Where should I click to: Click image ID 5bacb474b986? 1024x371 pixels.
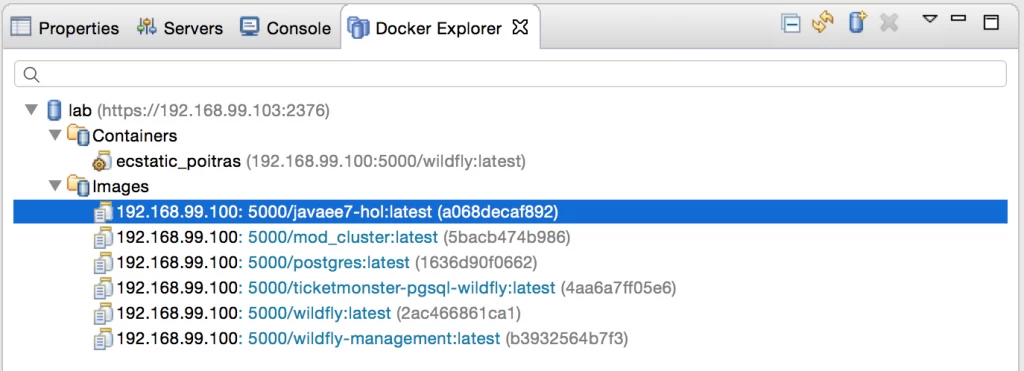click(x=507, y=237)
